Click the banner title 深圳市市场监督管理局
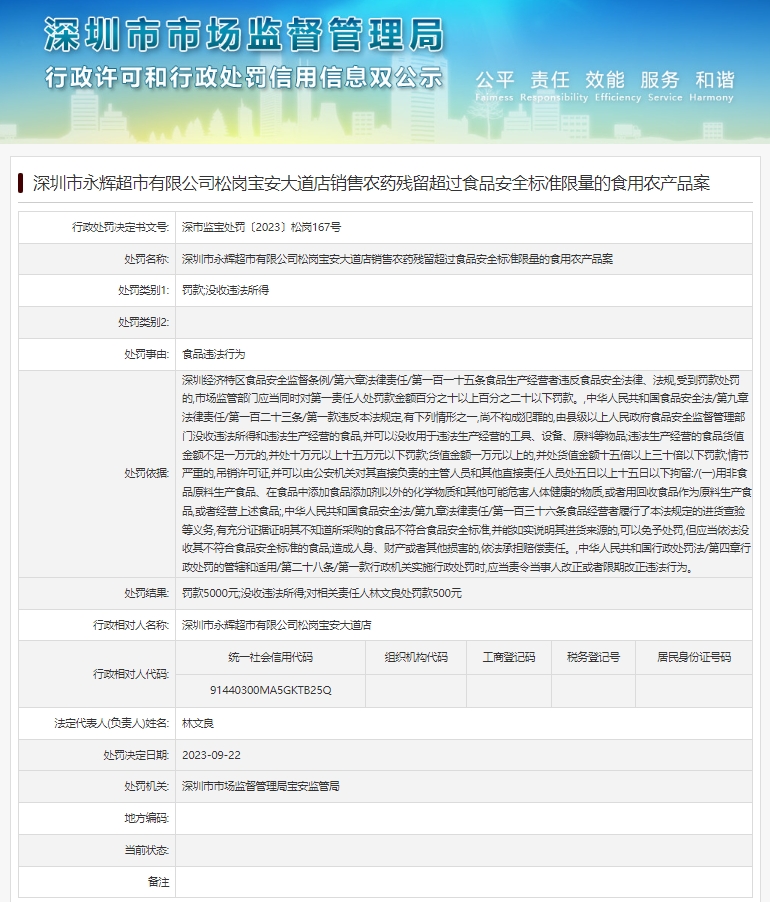The width and height of the screenshot is (770, 902). (244, 35)
